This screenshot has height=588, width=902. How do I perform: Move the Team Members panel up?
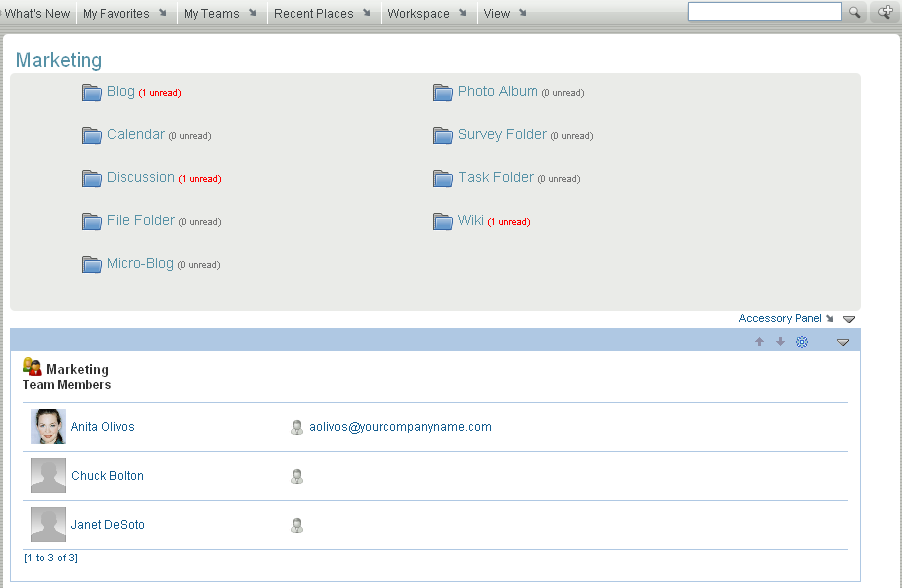click(x=759, y=341)
